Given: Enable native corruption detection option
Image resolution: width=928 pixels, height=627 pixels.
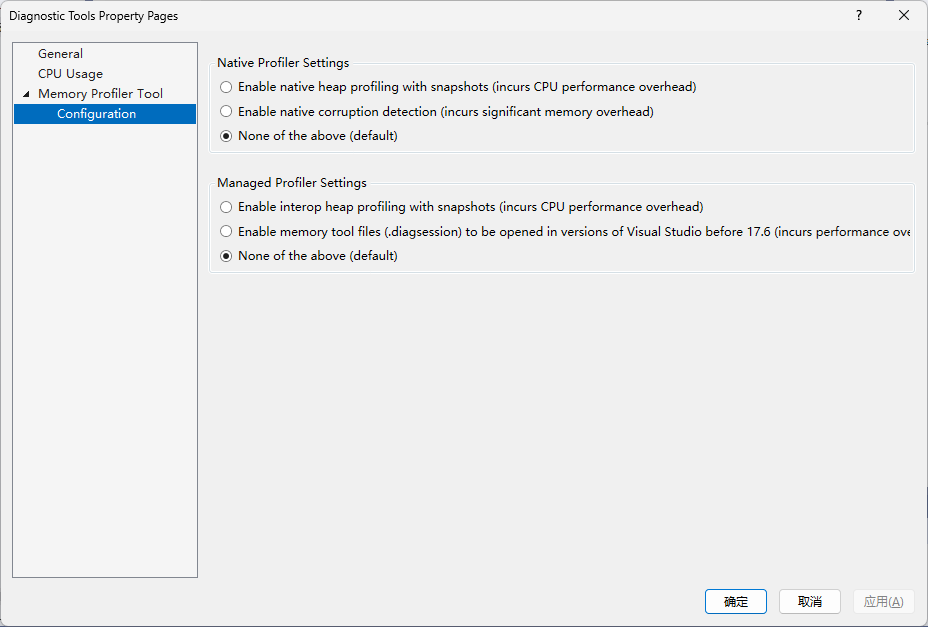Looking at the screenshot, I should [227, 112].
